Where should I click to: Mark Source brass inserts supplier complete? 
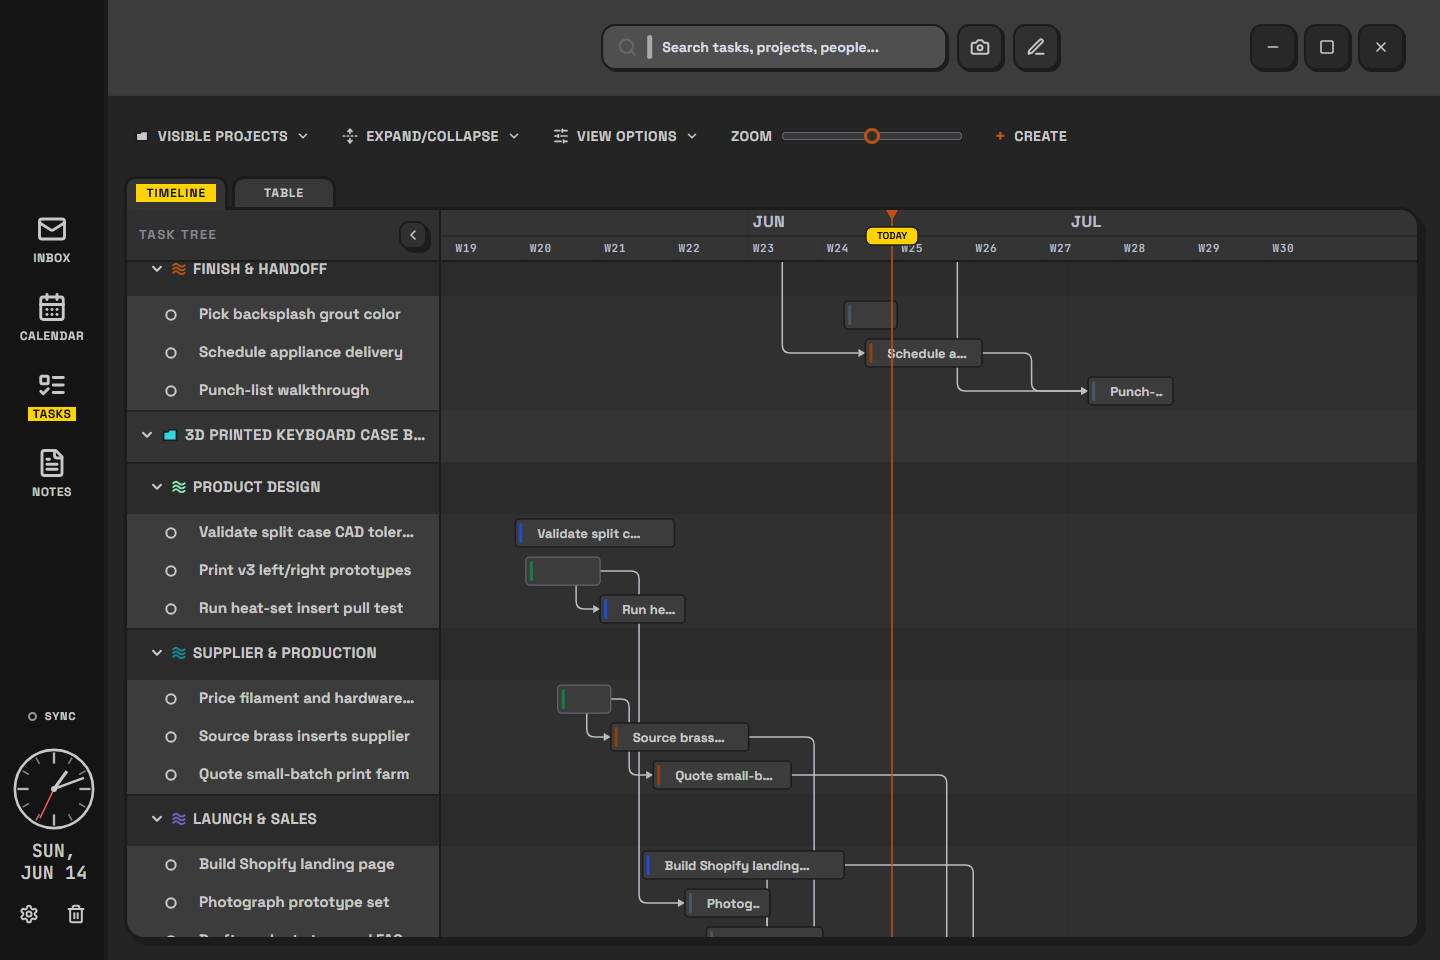click(x=171, y=737)
